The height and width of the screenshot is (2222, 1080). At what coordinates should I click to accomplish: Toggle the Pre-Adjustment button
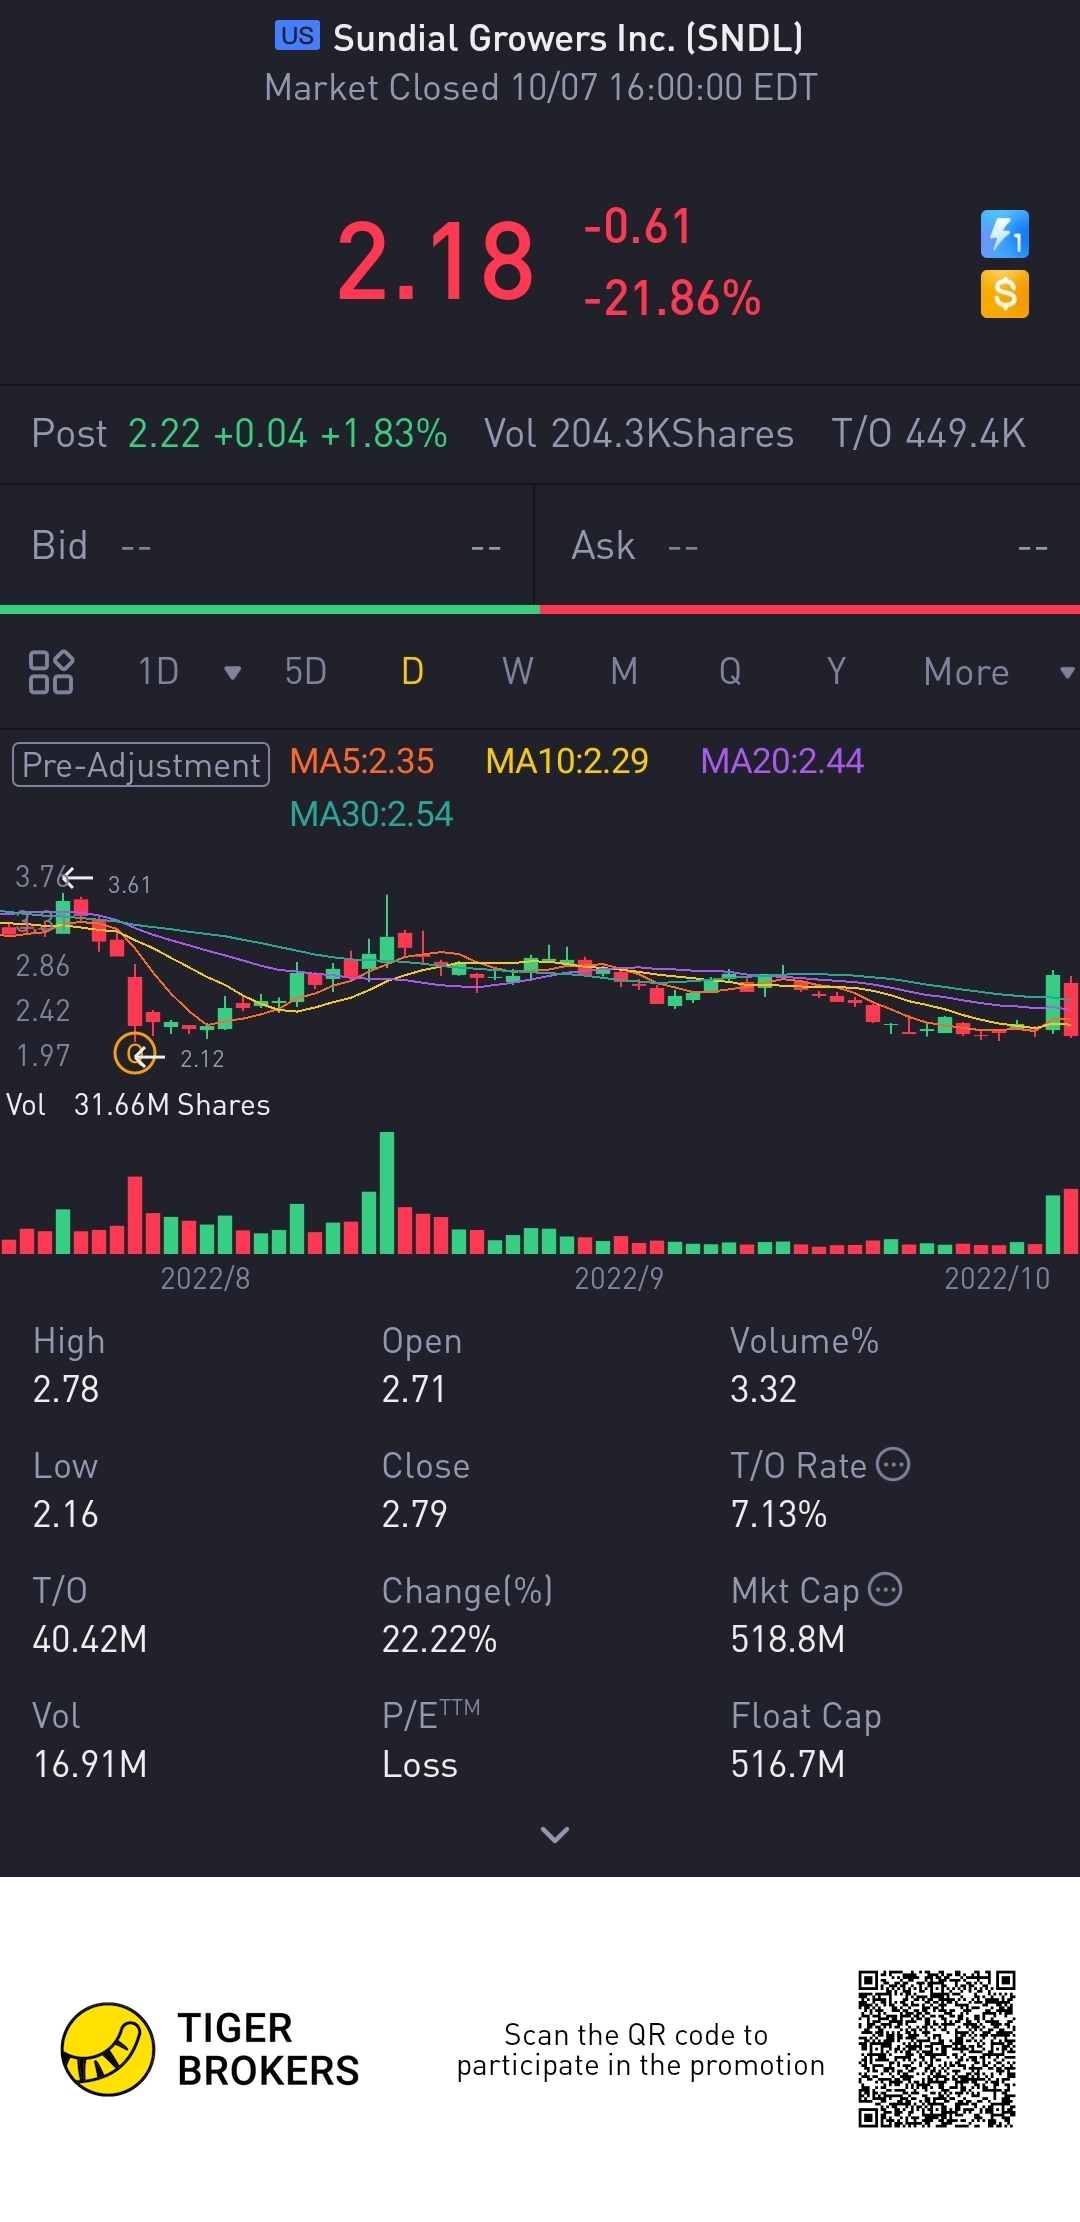tap(141, 765)
